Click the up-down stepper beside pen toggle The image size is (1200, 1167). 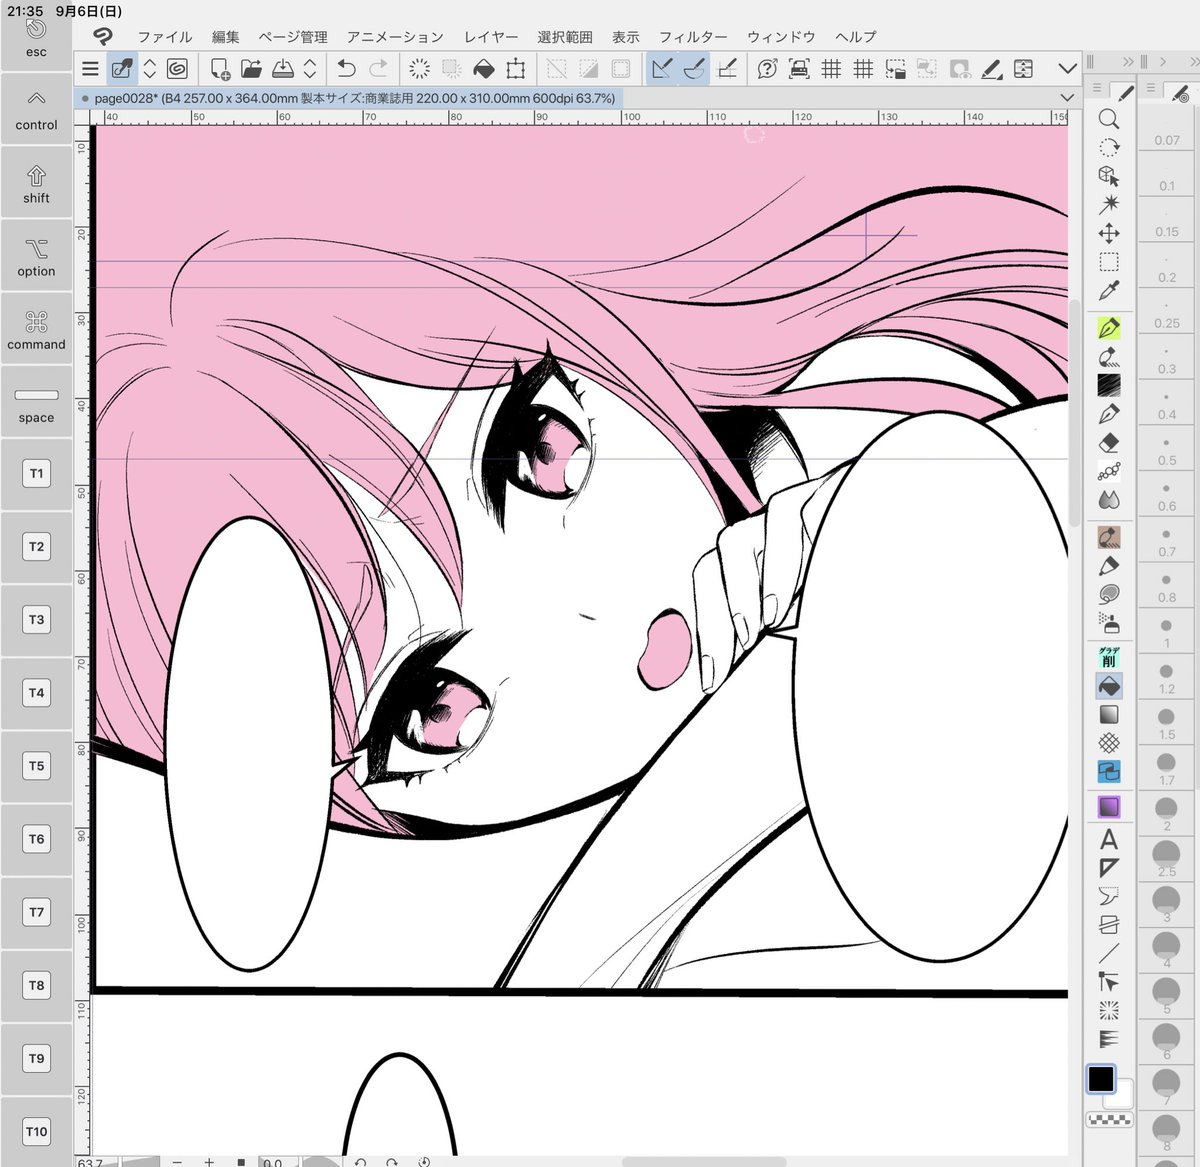[x=150, y=68]
